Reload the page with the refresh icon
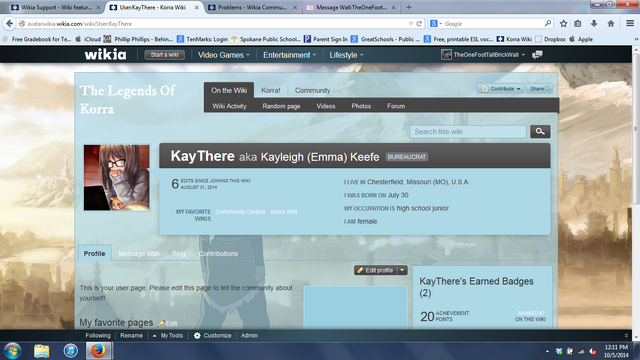Screen dimensions: 640x360 click(x=419, y=24)
